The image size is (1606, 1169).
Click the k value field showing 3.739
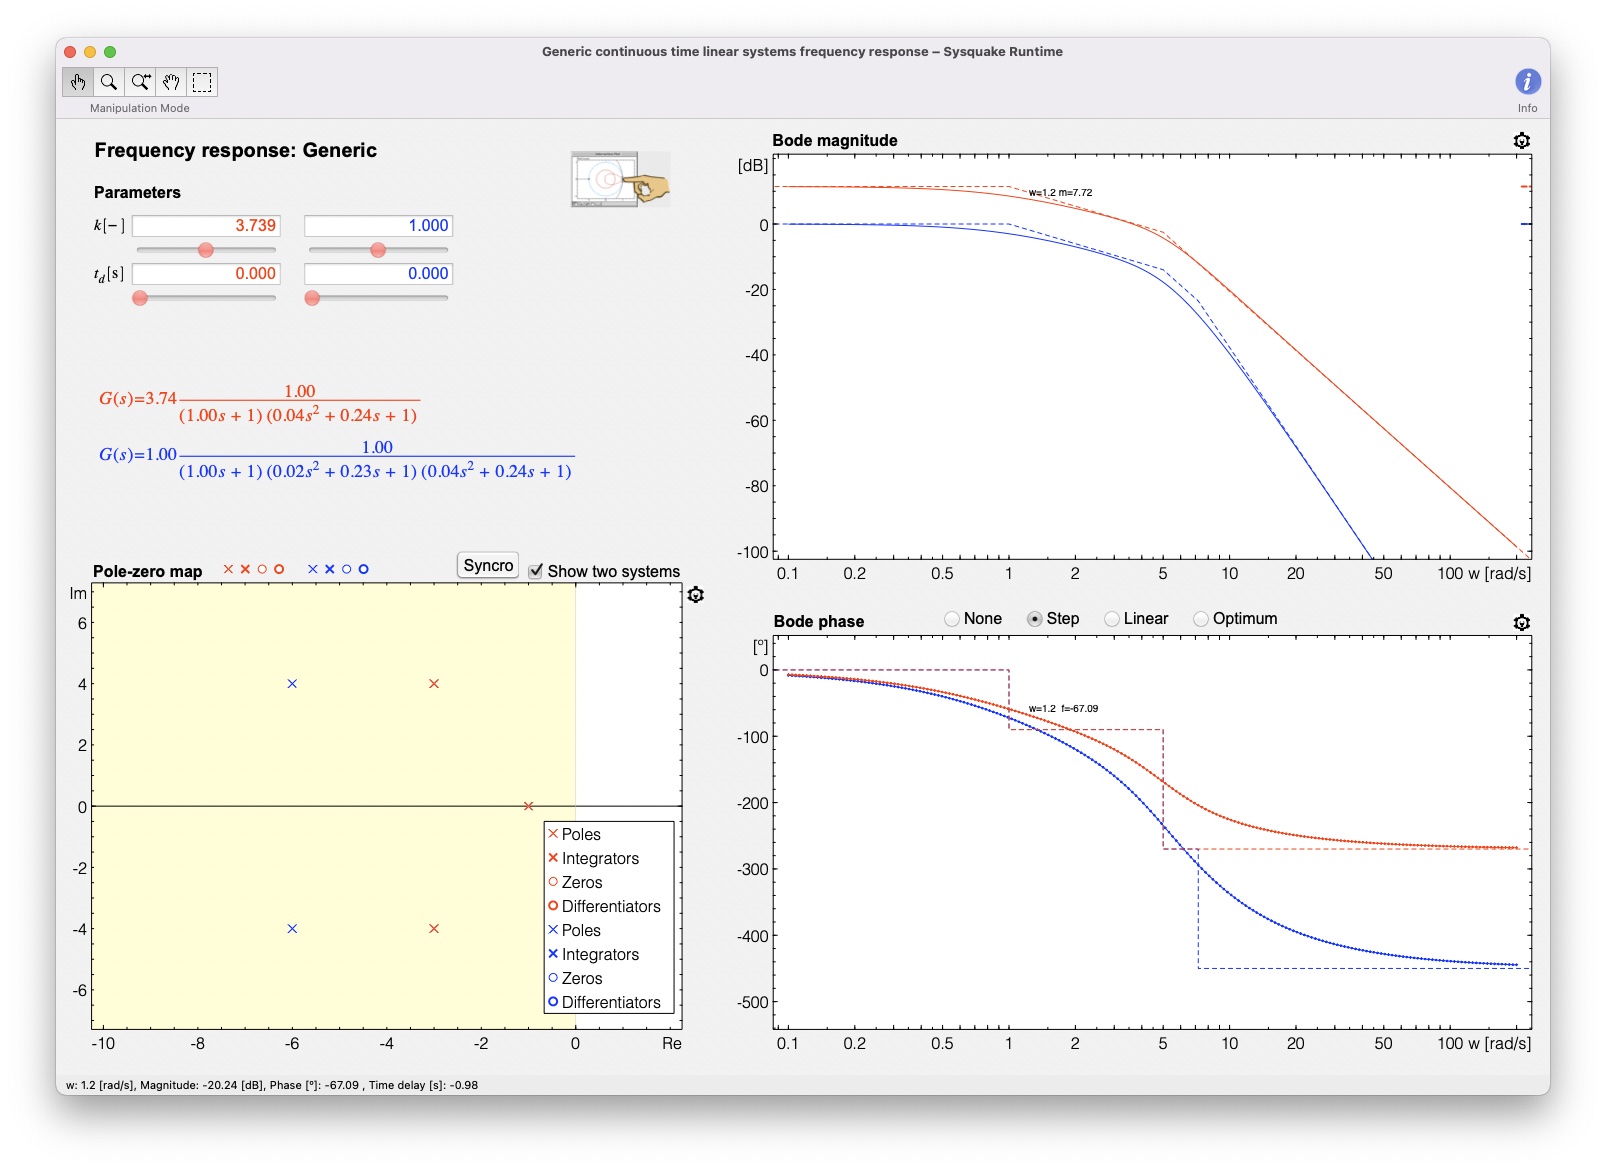click(205, 226)
